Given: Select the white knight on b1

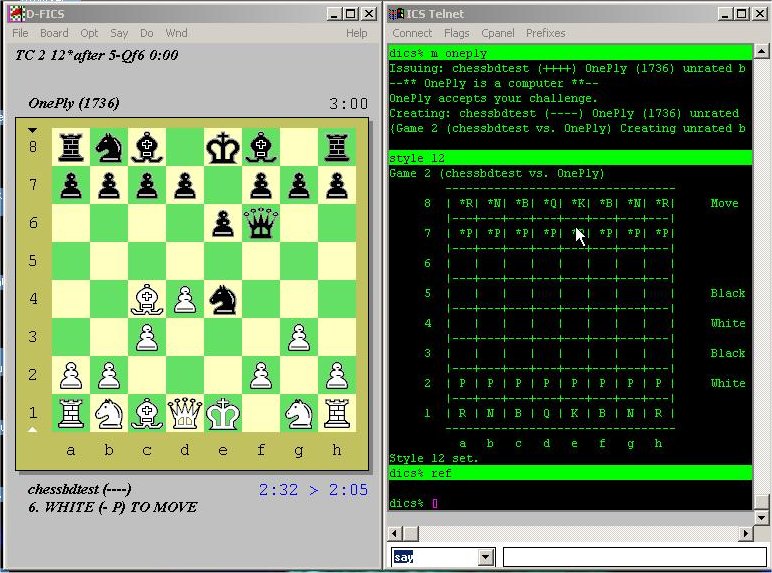Looking at the screenshot, I should 109,414.
